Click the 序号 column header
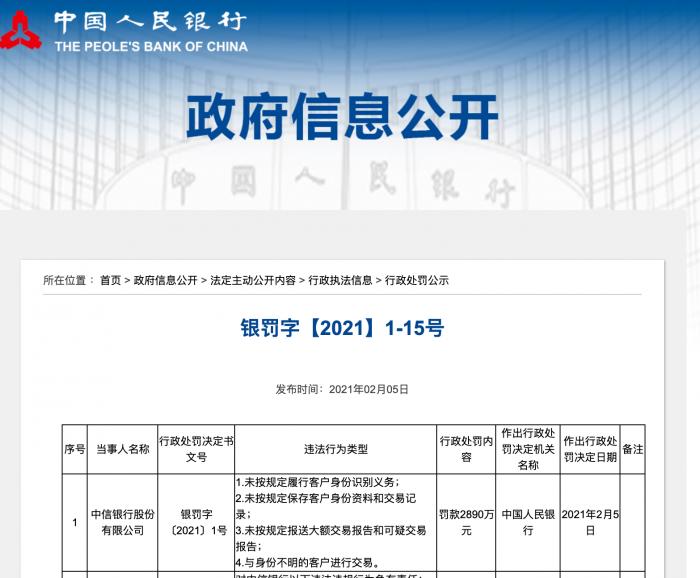 click(75, 449)
